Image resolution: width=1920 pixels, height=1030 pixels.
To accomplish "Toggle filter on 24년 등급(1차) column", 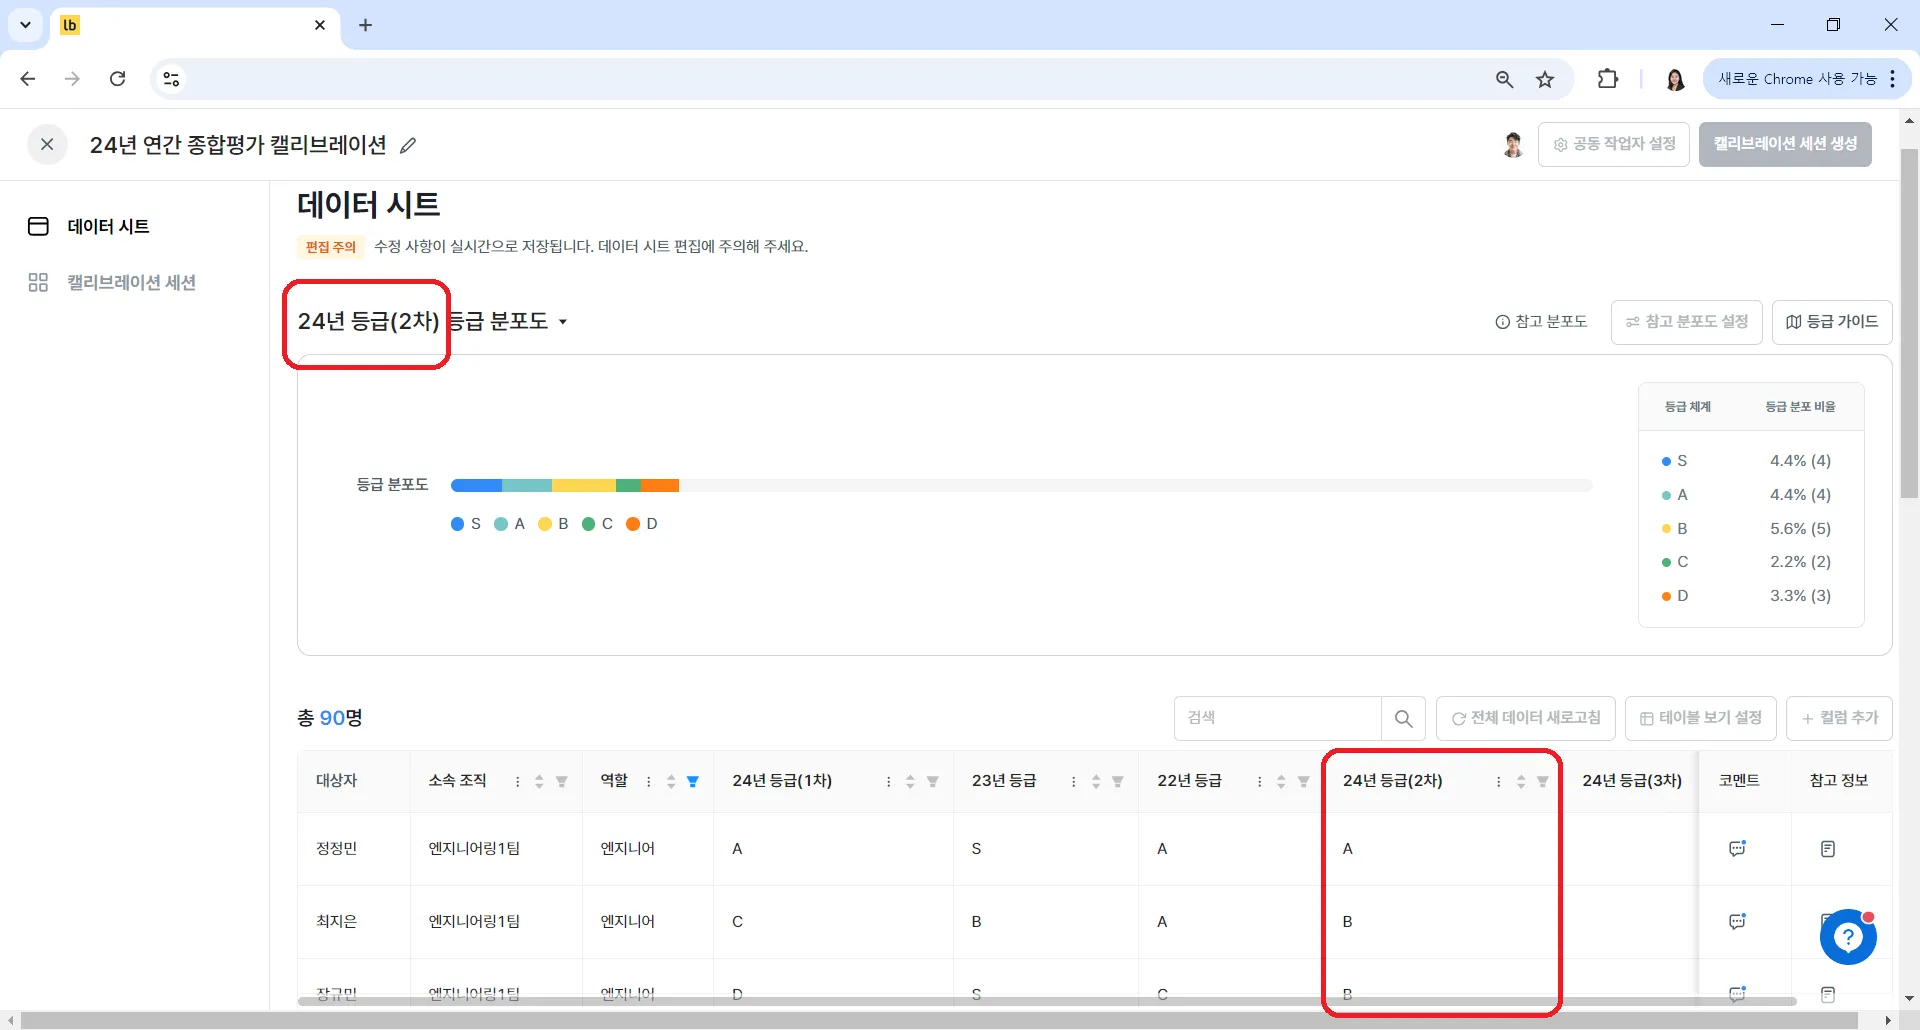I will (932, 782).
